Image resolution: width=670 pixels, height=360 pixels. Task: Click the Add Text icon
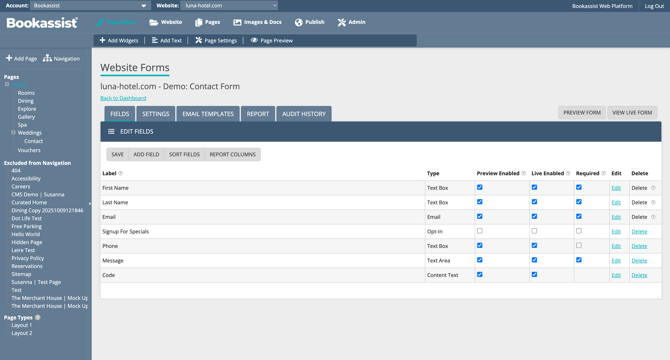(155, 40)
